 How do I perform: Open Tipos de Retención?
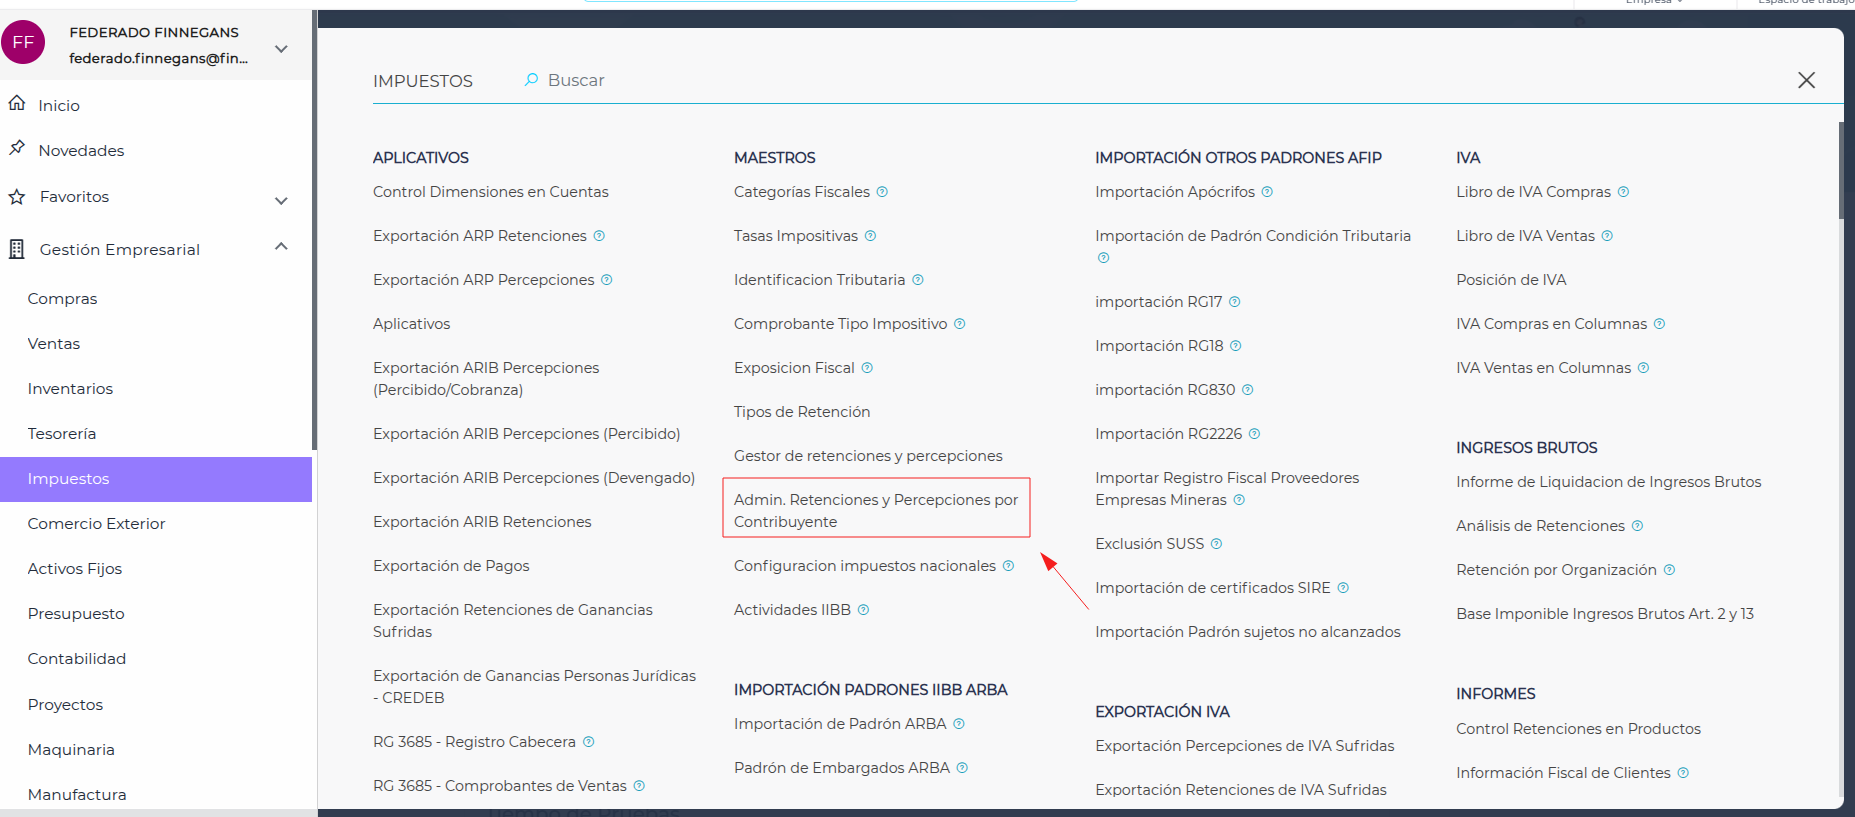pyautogui.click(x=802, y=412)
